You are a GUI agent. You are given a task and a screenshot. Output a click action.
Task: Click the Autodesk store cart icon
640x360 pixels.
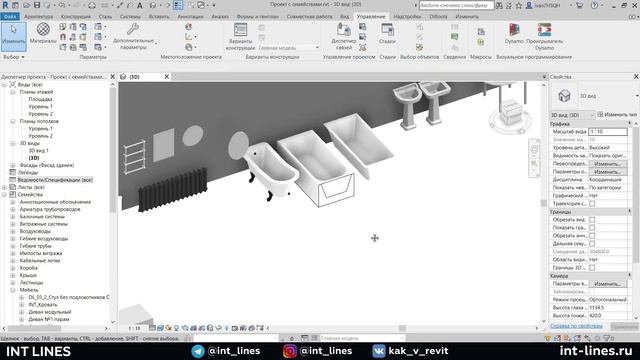(579, 5)
